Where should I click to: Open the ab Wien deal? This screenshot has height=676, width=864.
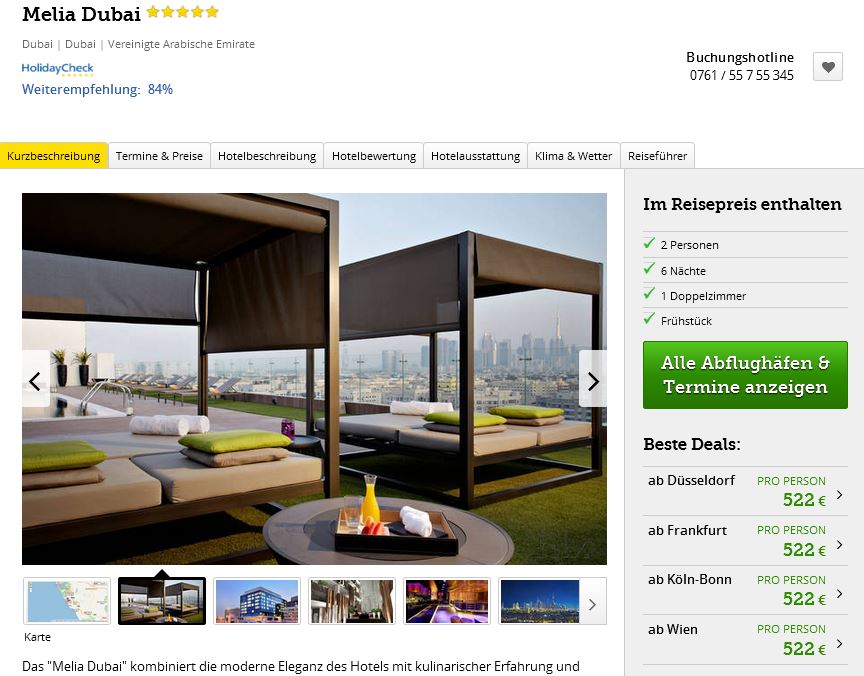click(745, 639)
